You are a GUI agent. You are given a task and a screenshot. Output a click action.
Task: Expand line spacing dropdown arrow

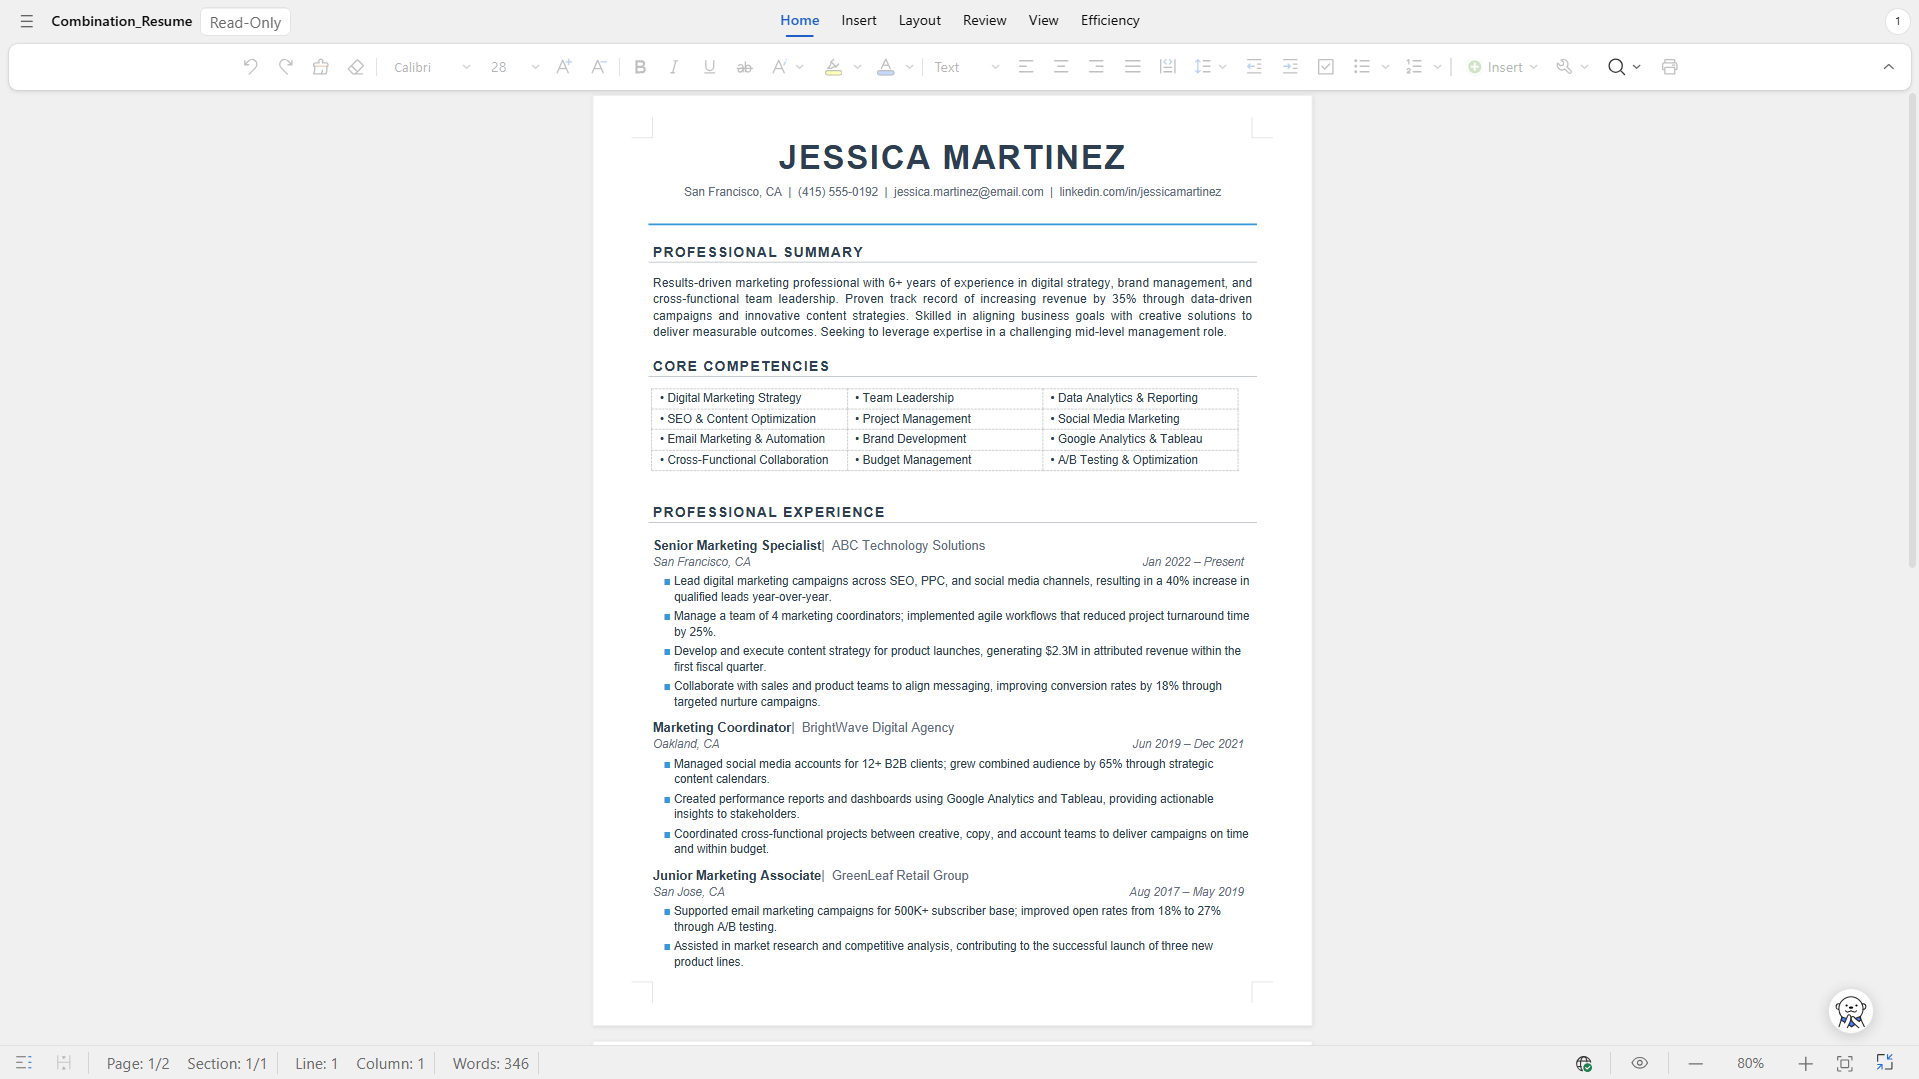click(x=1223, y=67)
